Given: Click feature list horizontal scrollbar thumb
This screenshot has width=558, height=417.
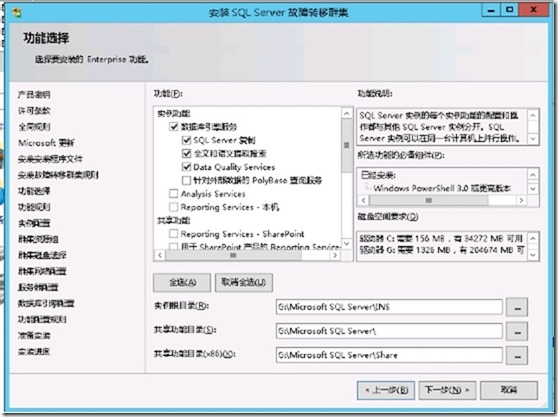Looking at the screenshot, I should (233, 255).
